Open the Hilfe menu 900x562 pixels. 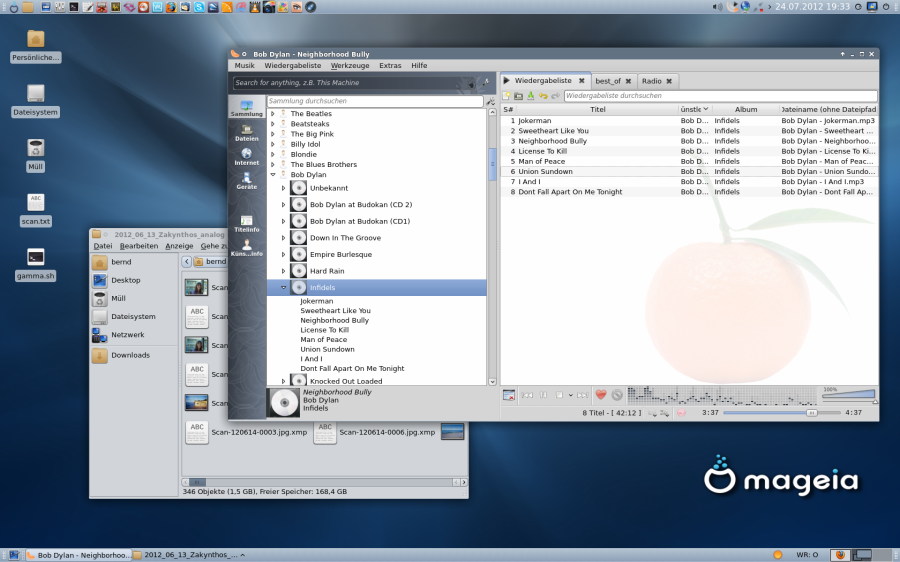point(419,65)
